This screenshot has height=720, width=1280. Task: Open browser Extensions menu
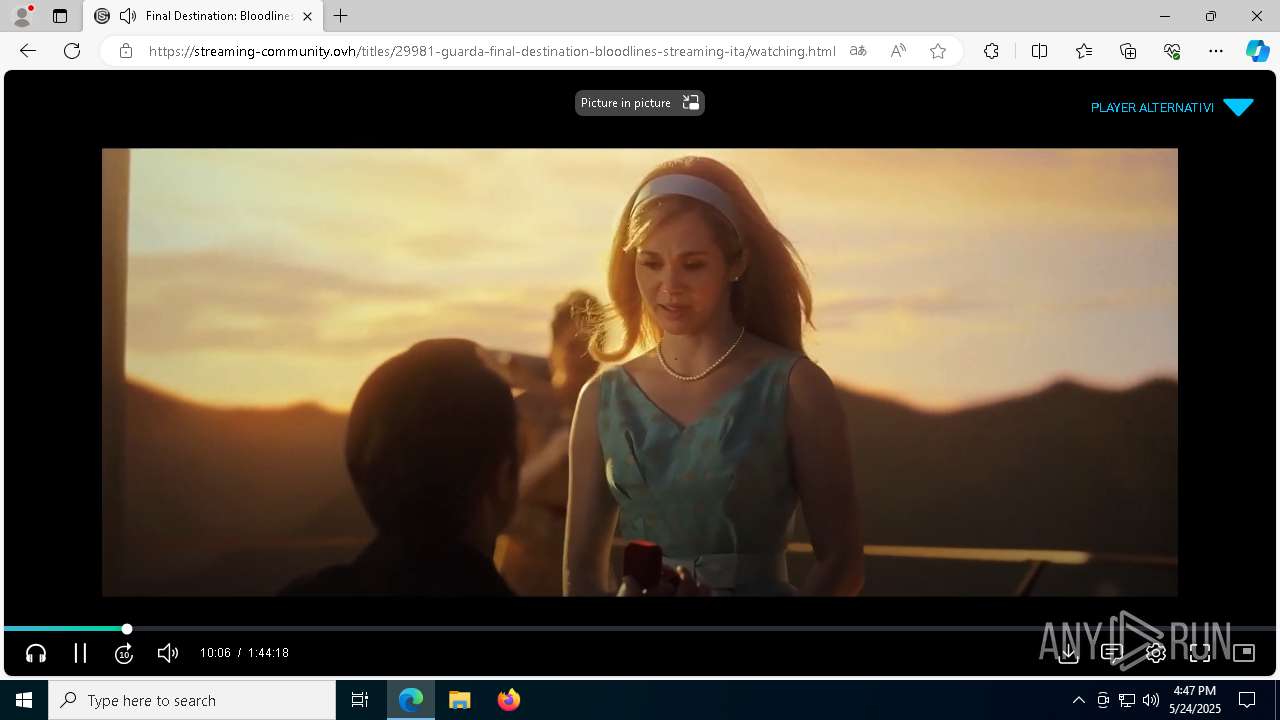pyautogui.click(x=991, y=51)
